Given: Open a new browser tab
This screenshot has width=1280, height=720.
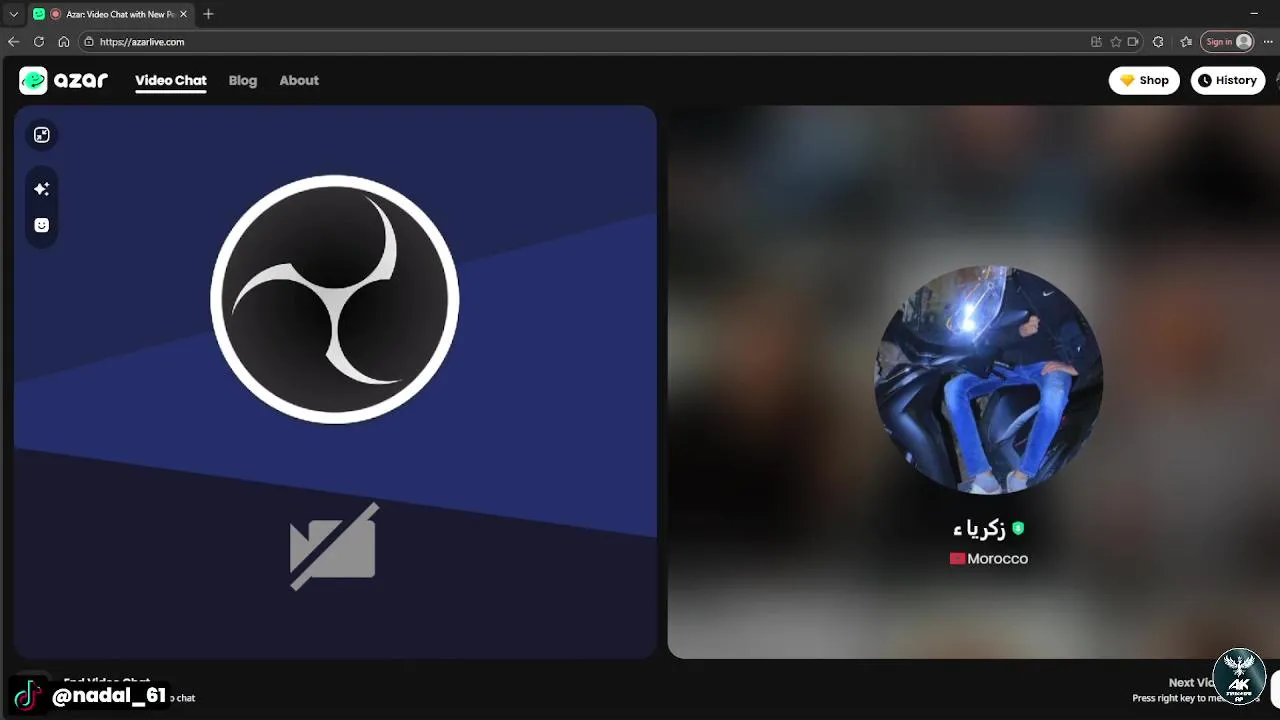Looking at the screenshot, I should [x=208, y=14].
